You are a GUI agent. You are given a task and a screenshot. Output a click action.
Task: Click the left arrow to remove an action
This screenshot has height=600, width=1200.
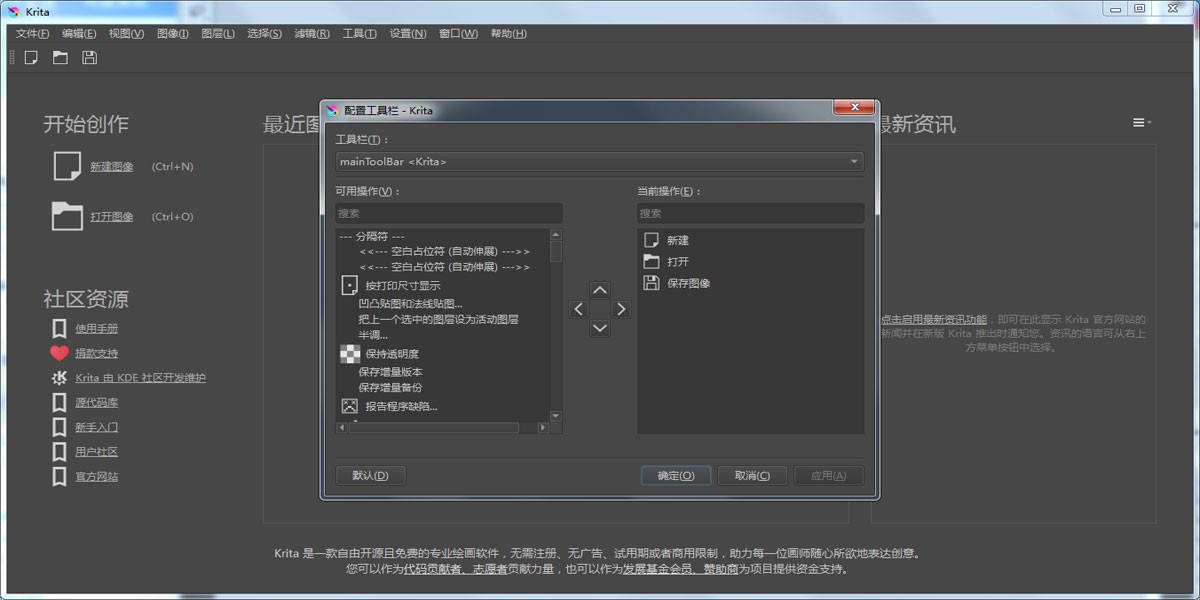click(x=578, y=309)
